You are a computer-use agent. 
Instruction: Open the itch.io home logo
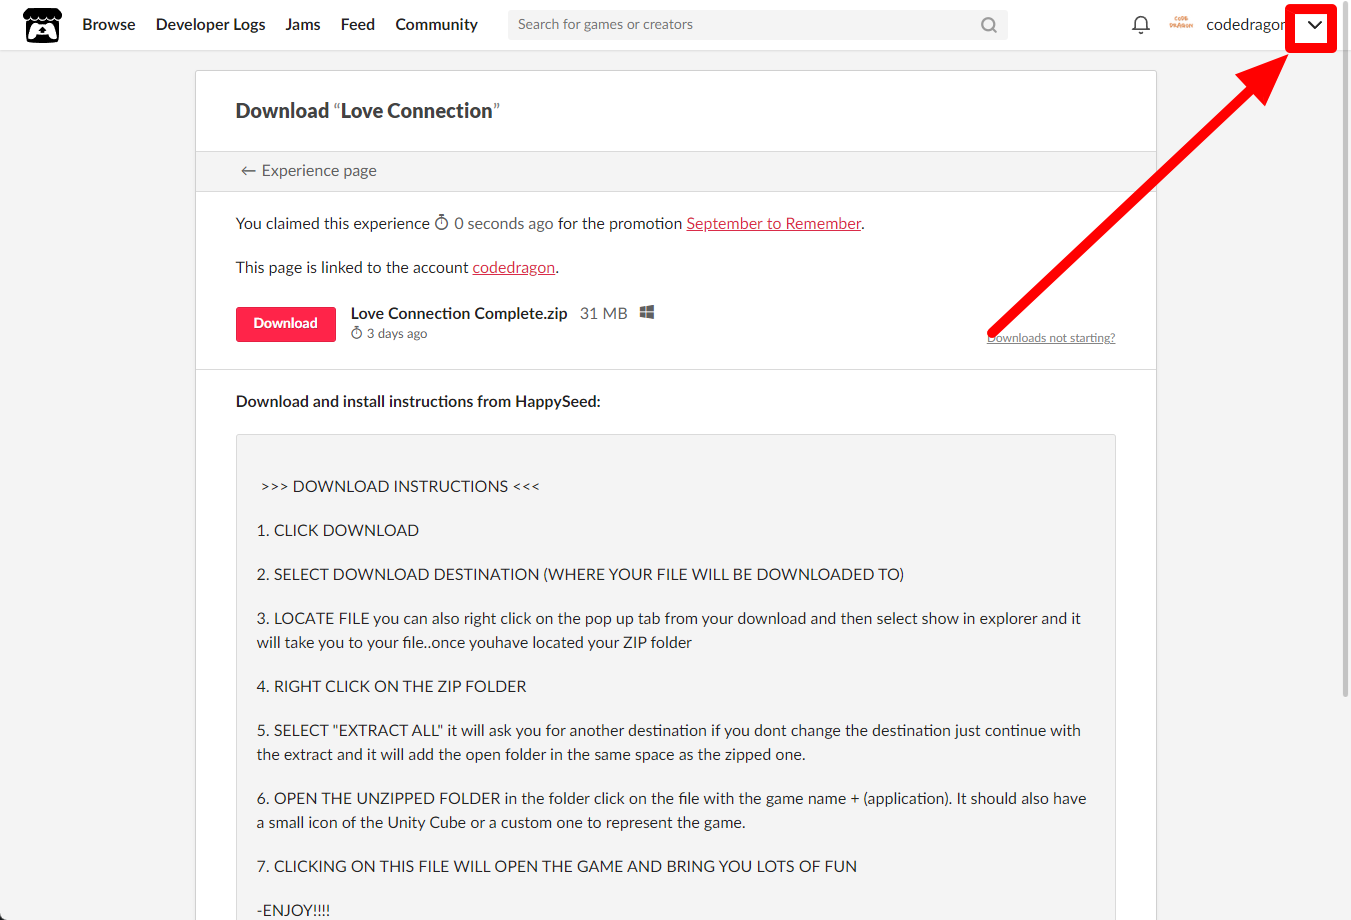(x=42, y=25)
